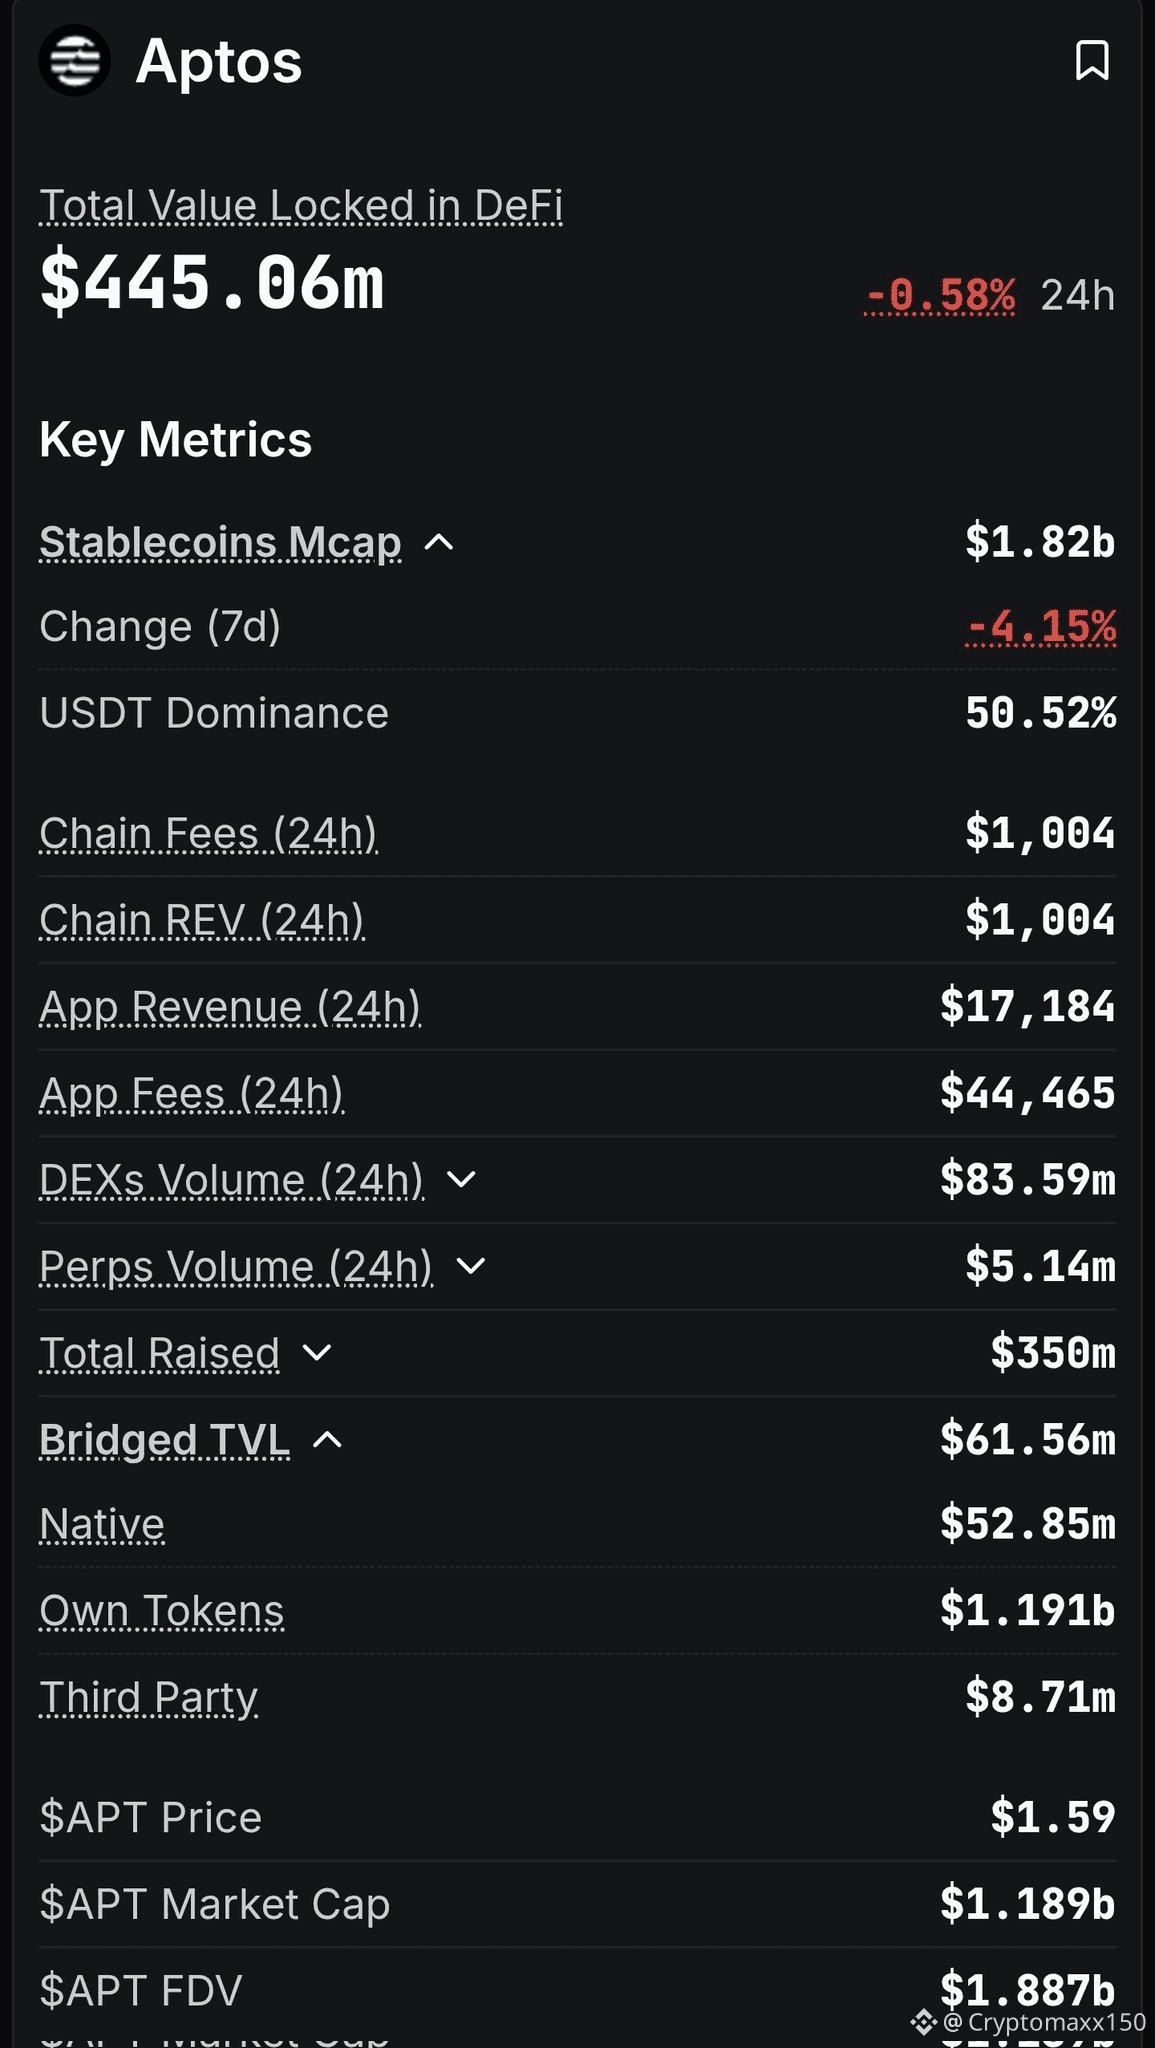
Task: Click the Third Party label
Action: tap(148, 1698)
